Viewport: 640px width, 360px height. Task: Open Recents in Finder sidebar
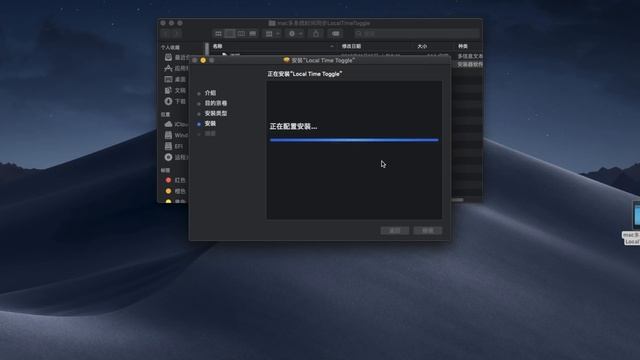[176, 58]
